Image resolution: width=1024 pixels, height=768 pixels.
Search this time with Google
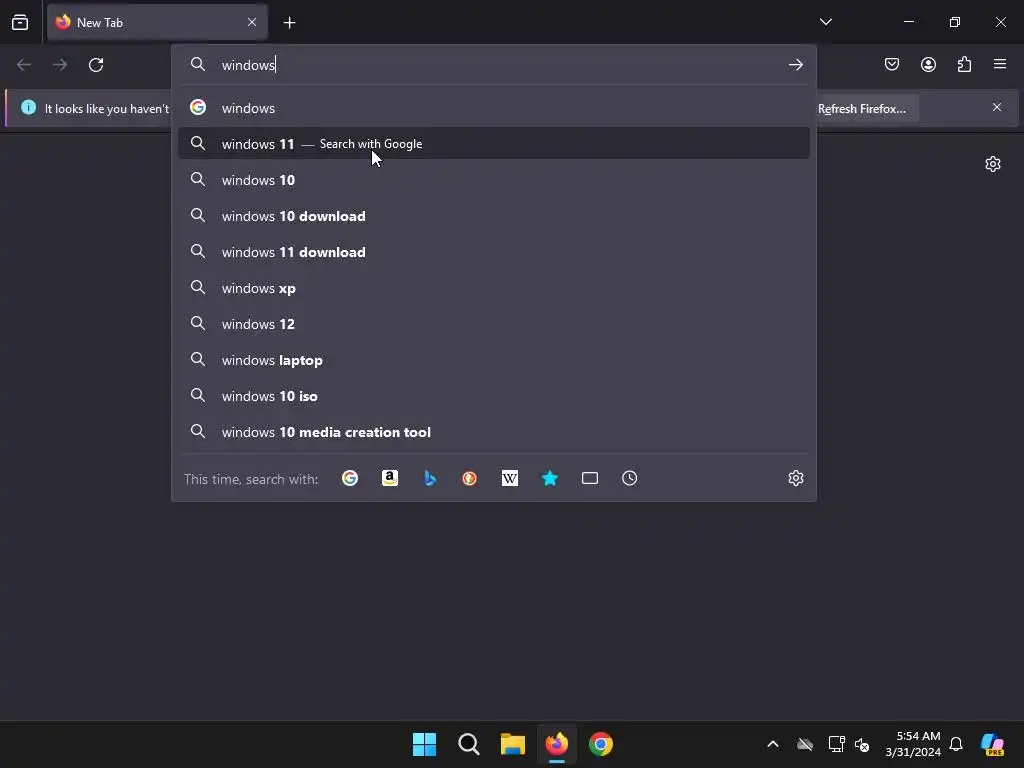coord(350,478)
